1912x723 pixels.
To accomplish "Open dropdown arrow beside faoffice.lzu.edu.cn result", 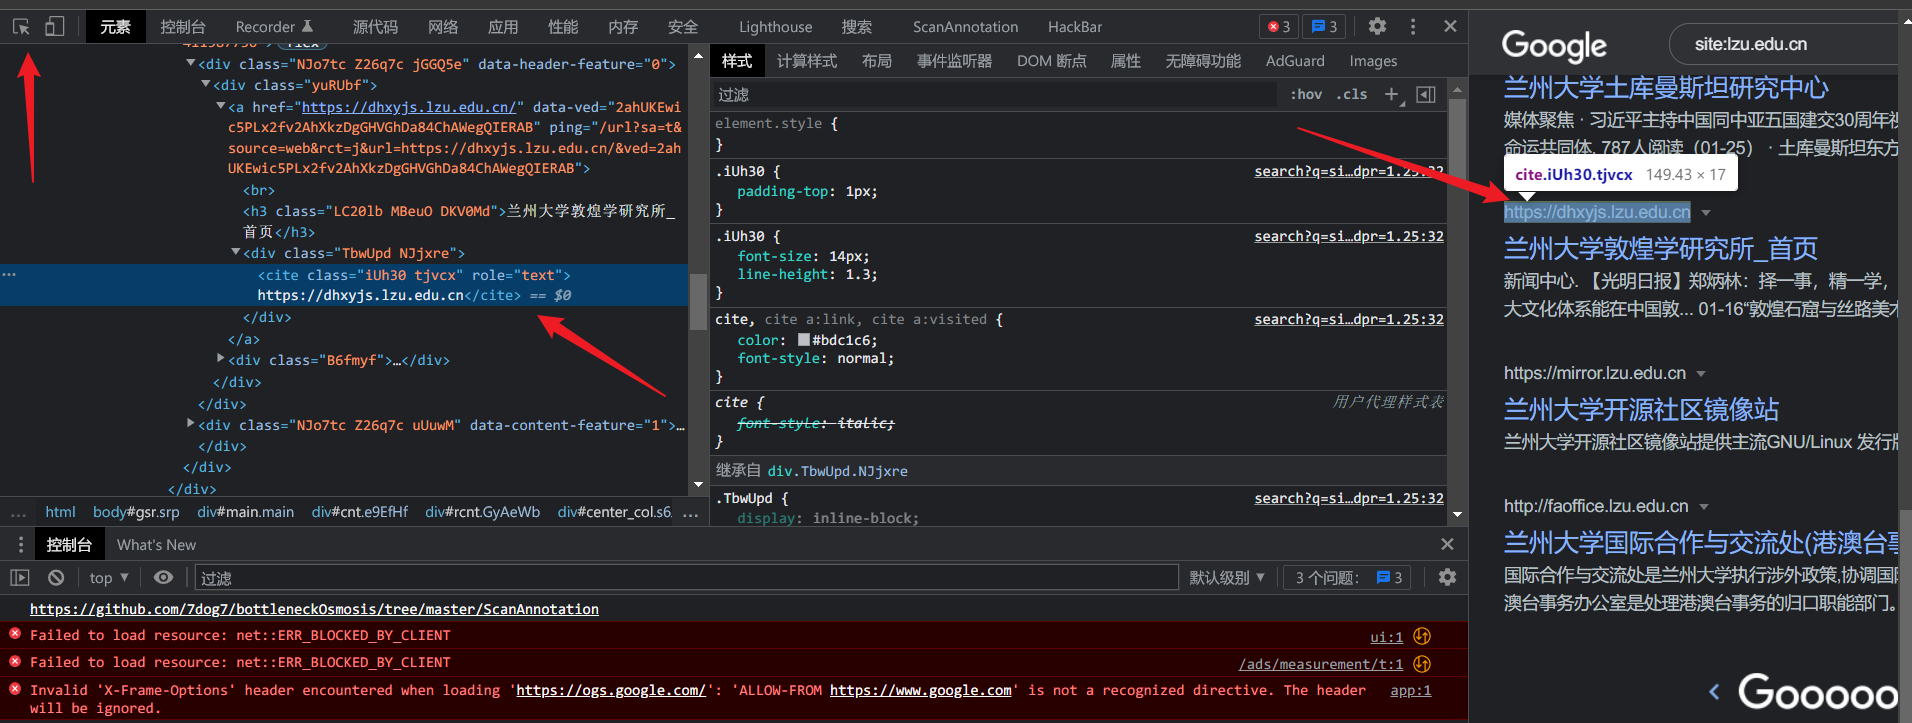I will (x=1704, y=507).
